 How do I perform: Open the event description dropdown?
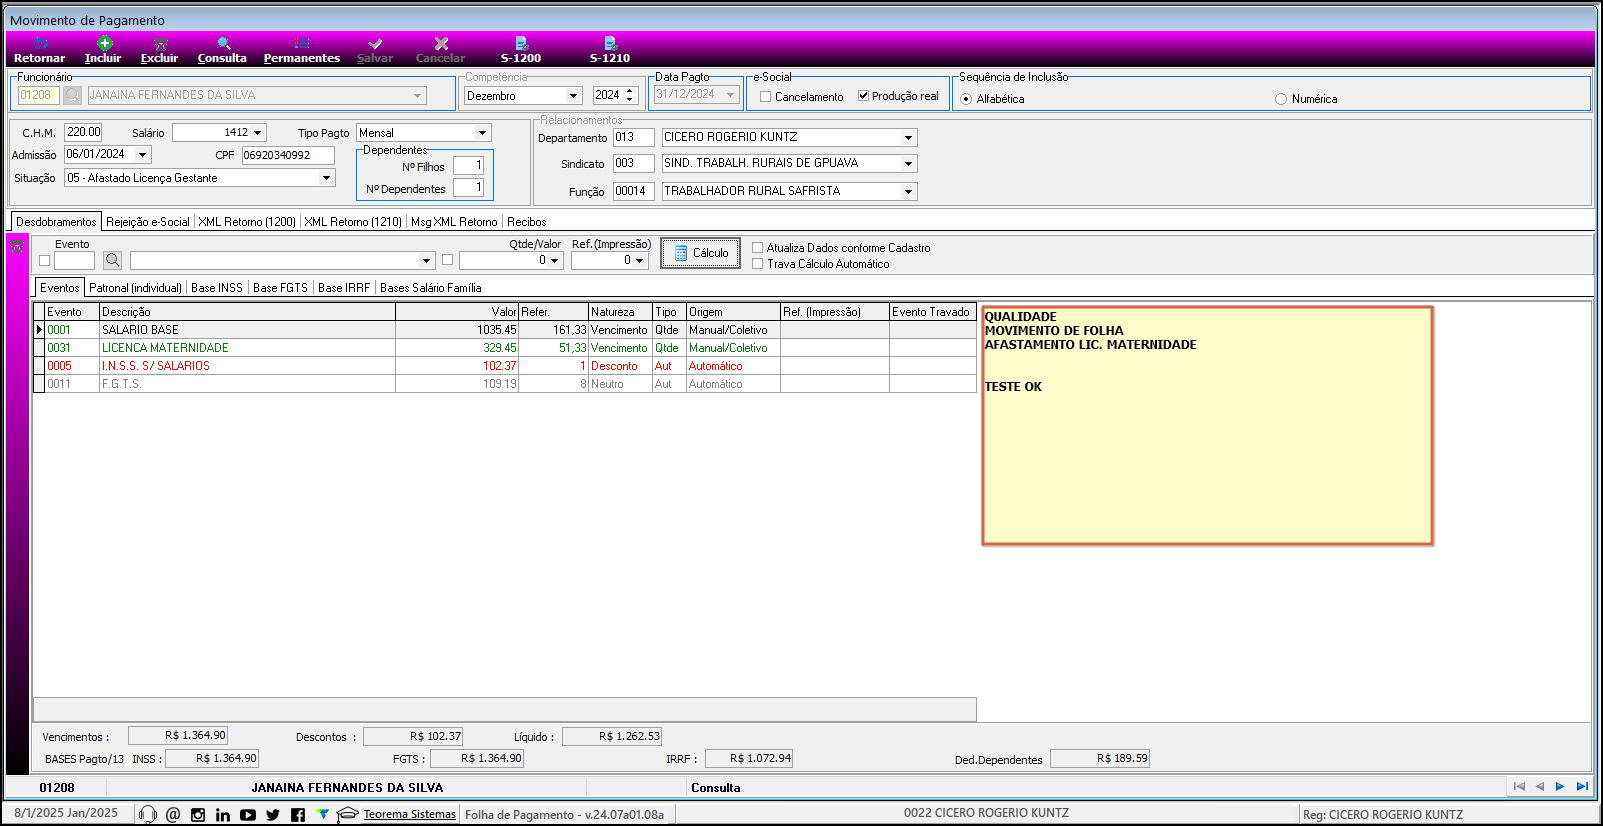(426, 261)
